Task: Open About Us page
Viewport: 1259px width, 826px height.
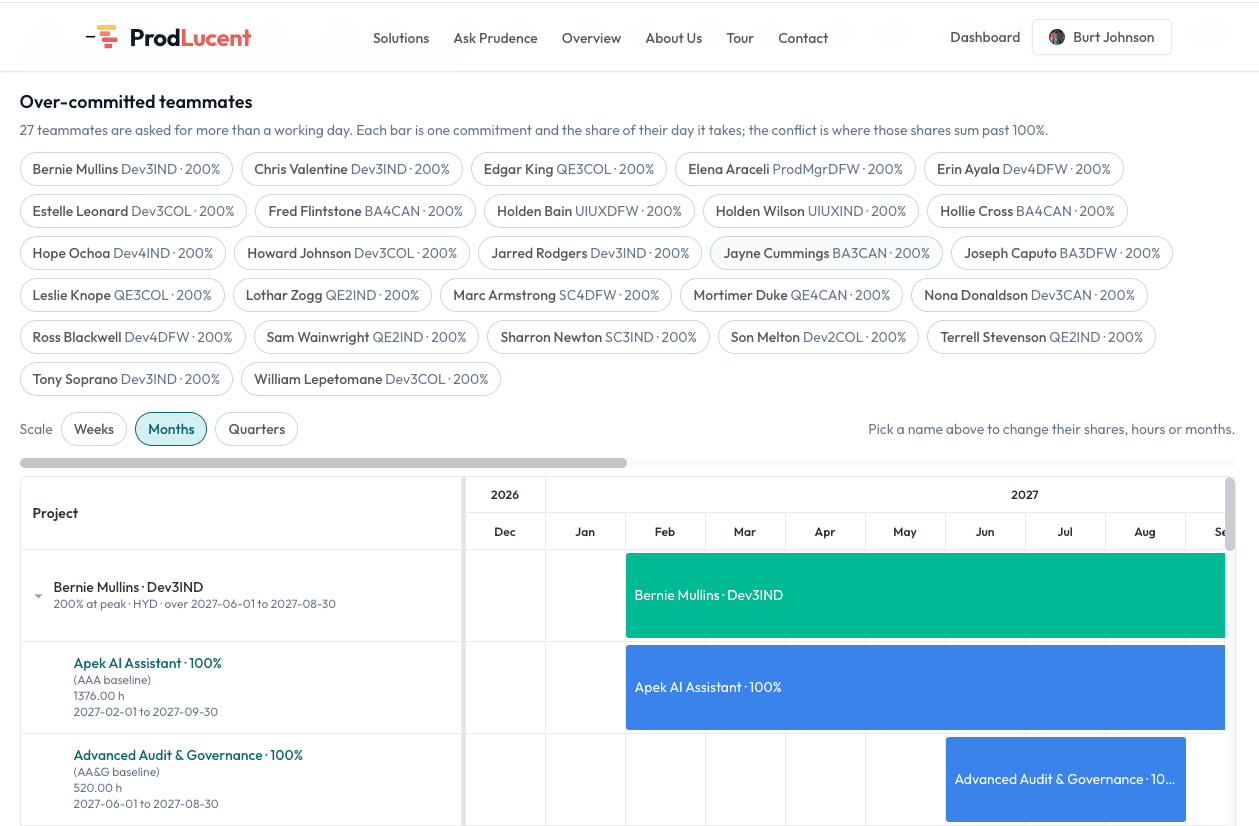Action: tap(673, 38)
